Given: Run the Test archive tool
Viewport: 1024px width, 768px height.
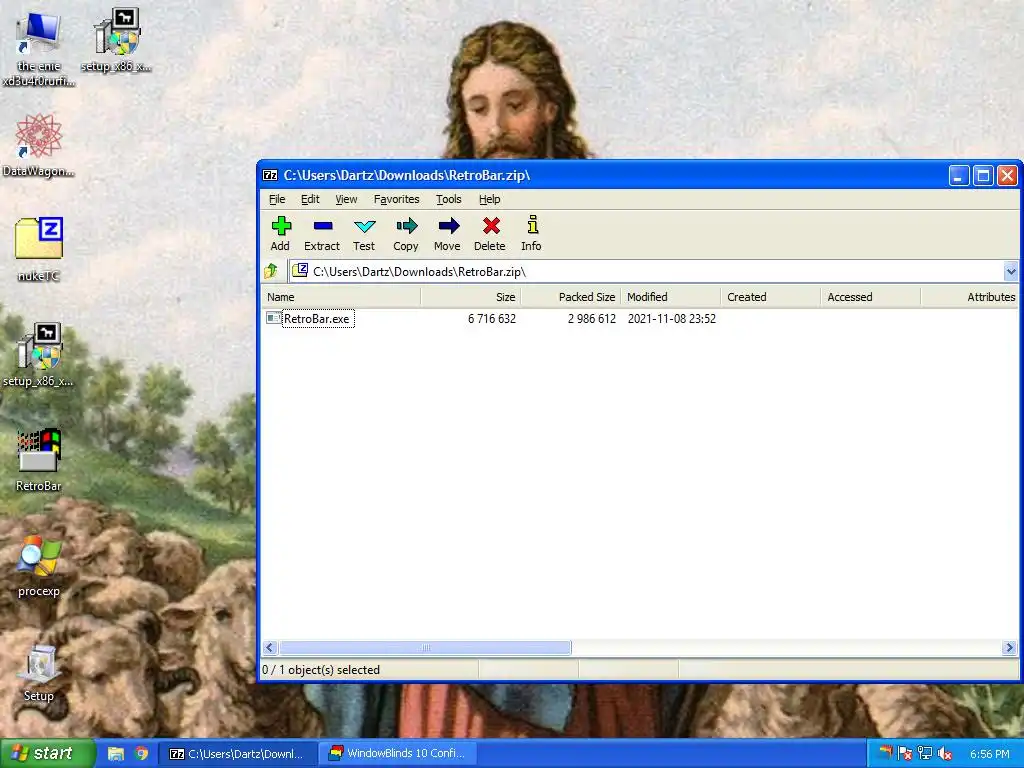Looking at the screenshot, I should coord(364,227).
